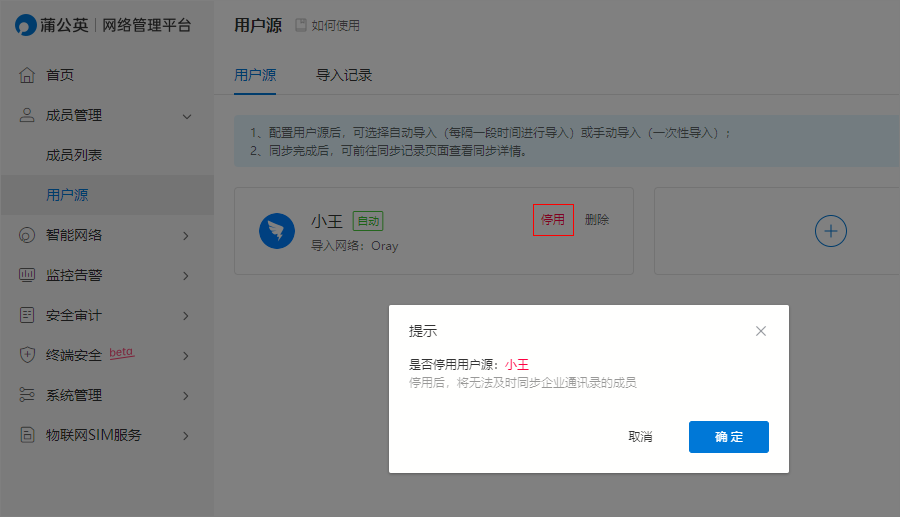Click the beta label next to 终端安全

click(122, 352)
